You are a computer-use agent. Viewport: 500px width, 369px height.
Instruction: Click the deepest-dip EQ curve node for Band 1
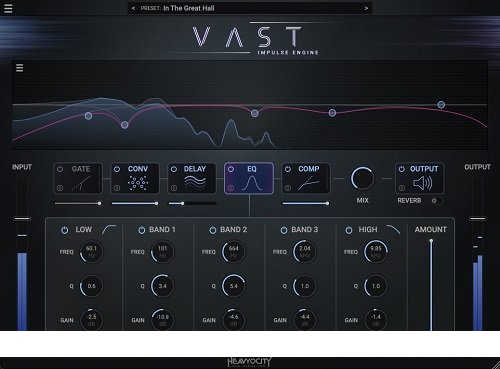125,125
